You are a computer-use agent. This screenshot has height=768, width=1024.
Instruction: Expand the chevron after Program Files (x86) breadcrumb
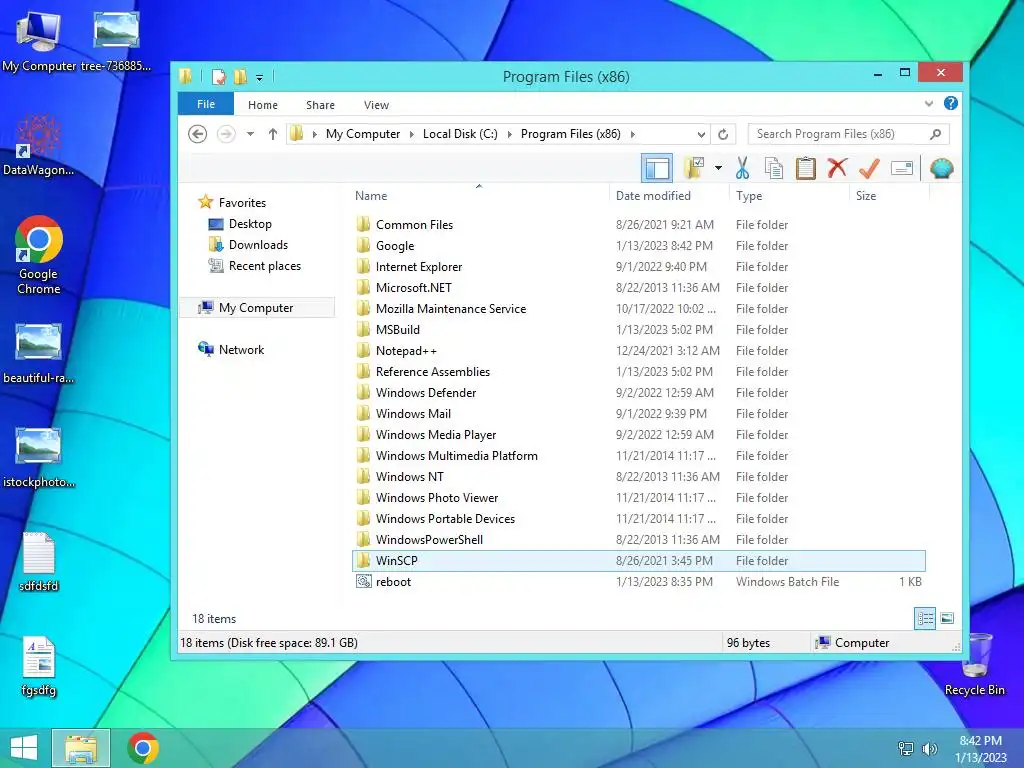coord(633,134)
